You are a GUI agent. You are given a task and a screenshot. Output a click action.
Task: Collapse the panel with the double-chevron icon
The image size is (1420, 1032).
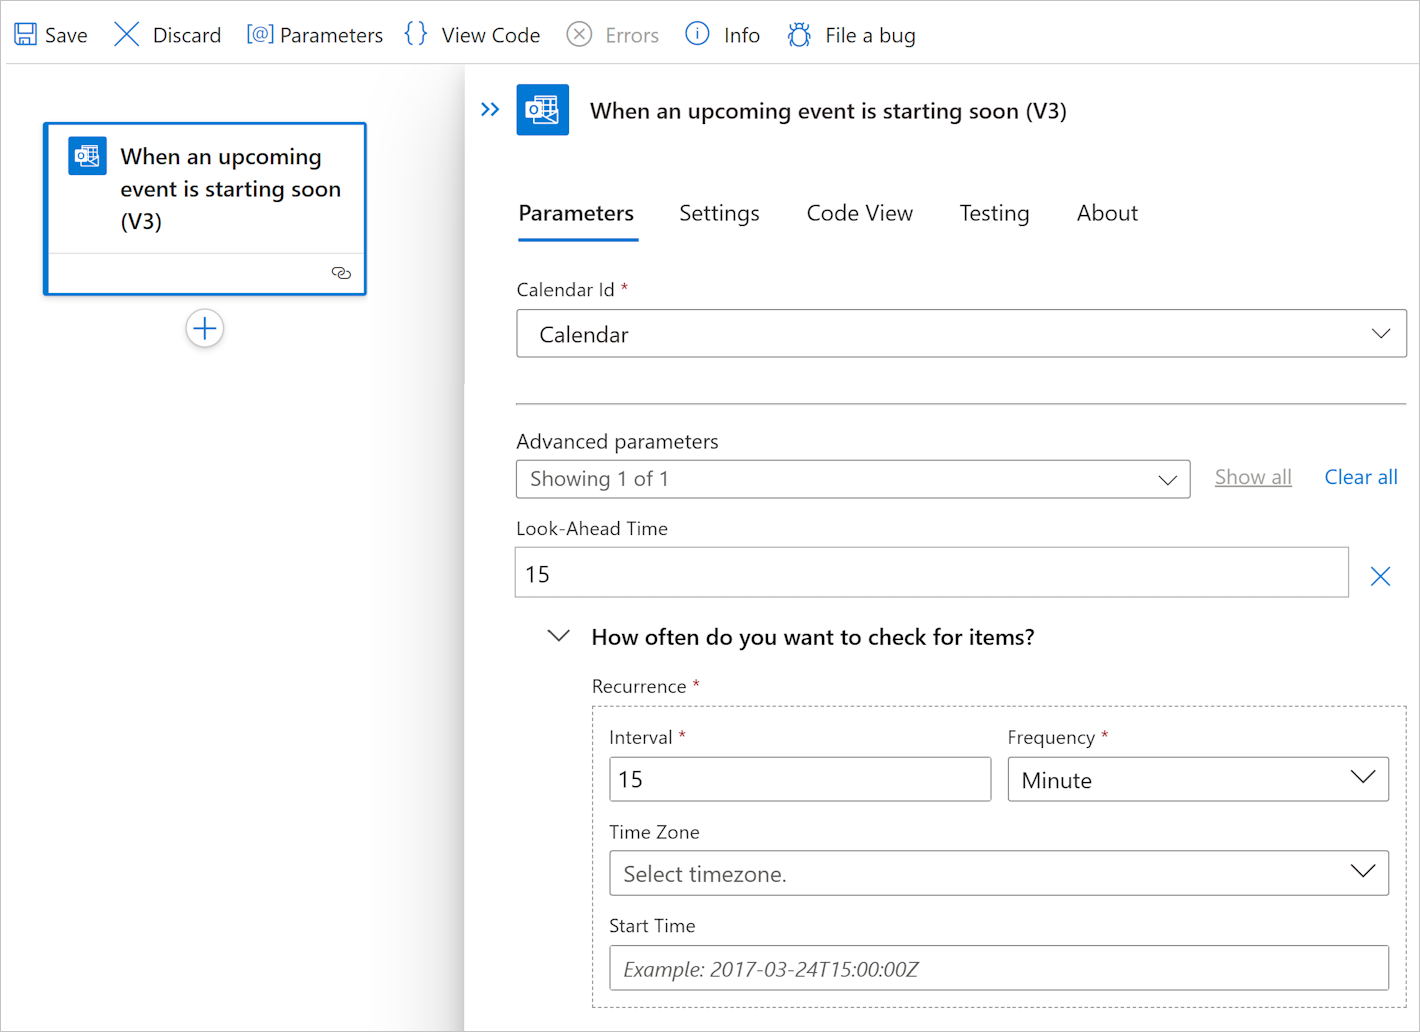490,110
